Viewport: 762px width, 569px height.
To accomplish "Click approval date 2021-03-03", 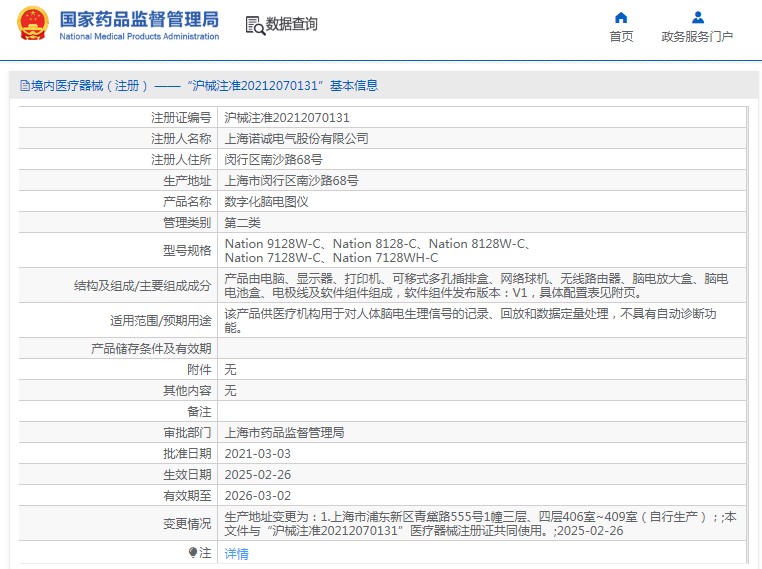I will click(258, 453).
